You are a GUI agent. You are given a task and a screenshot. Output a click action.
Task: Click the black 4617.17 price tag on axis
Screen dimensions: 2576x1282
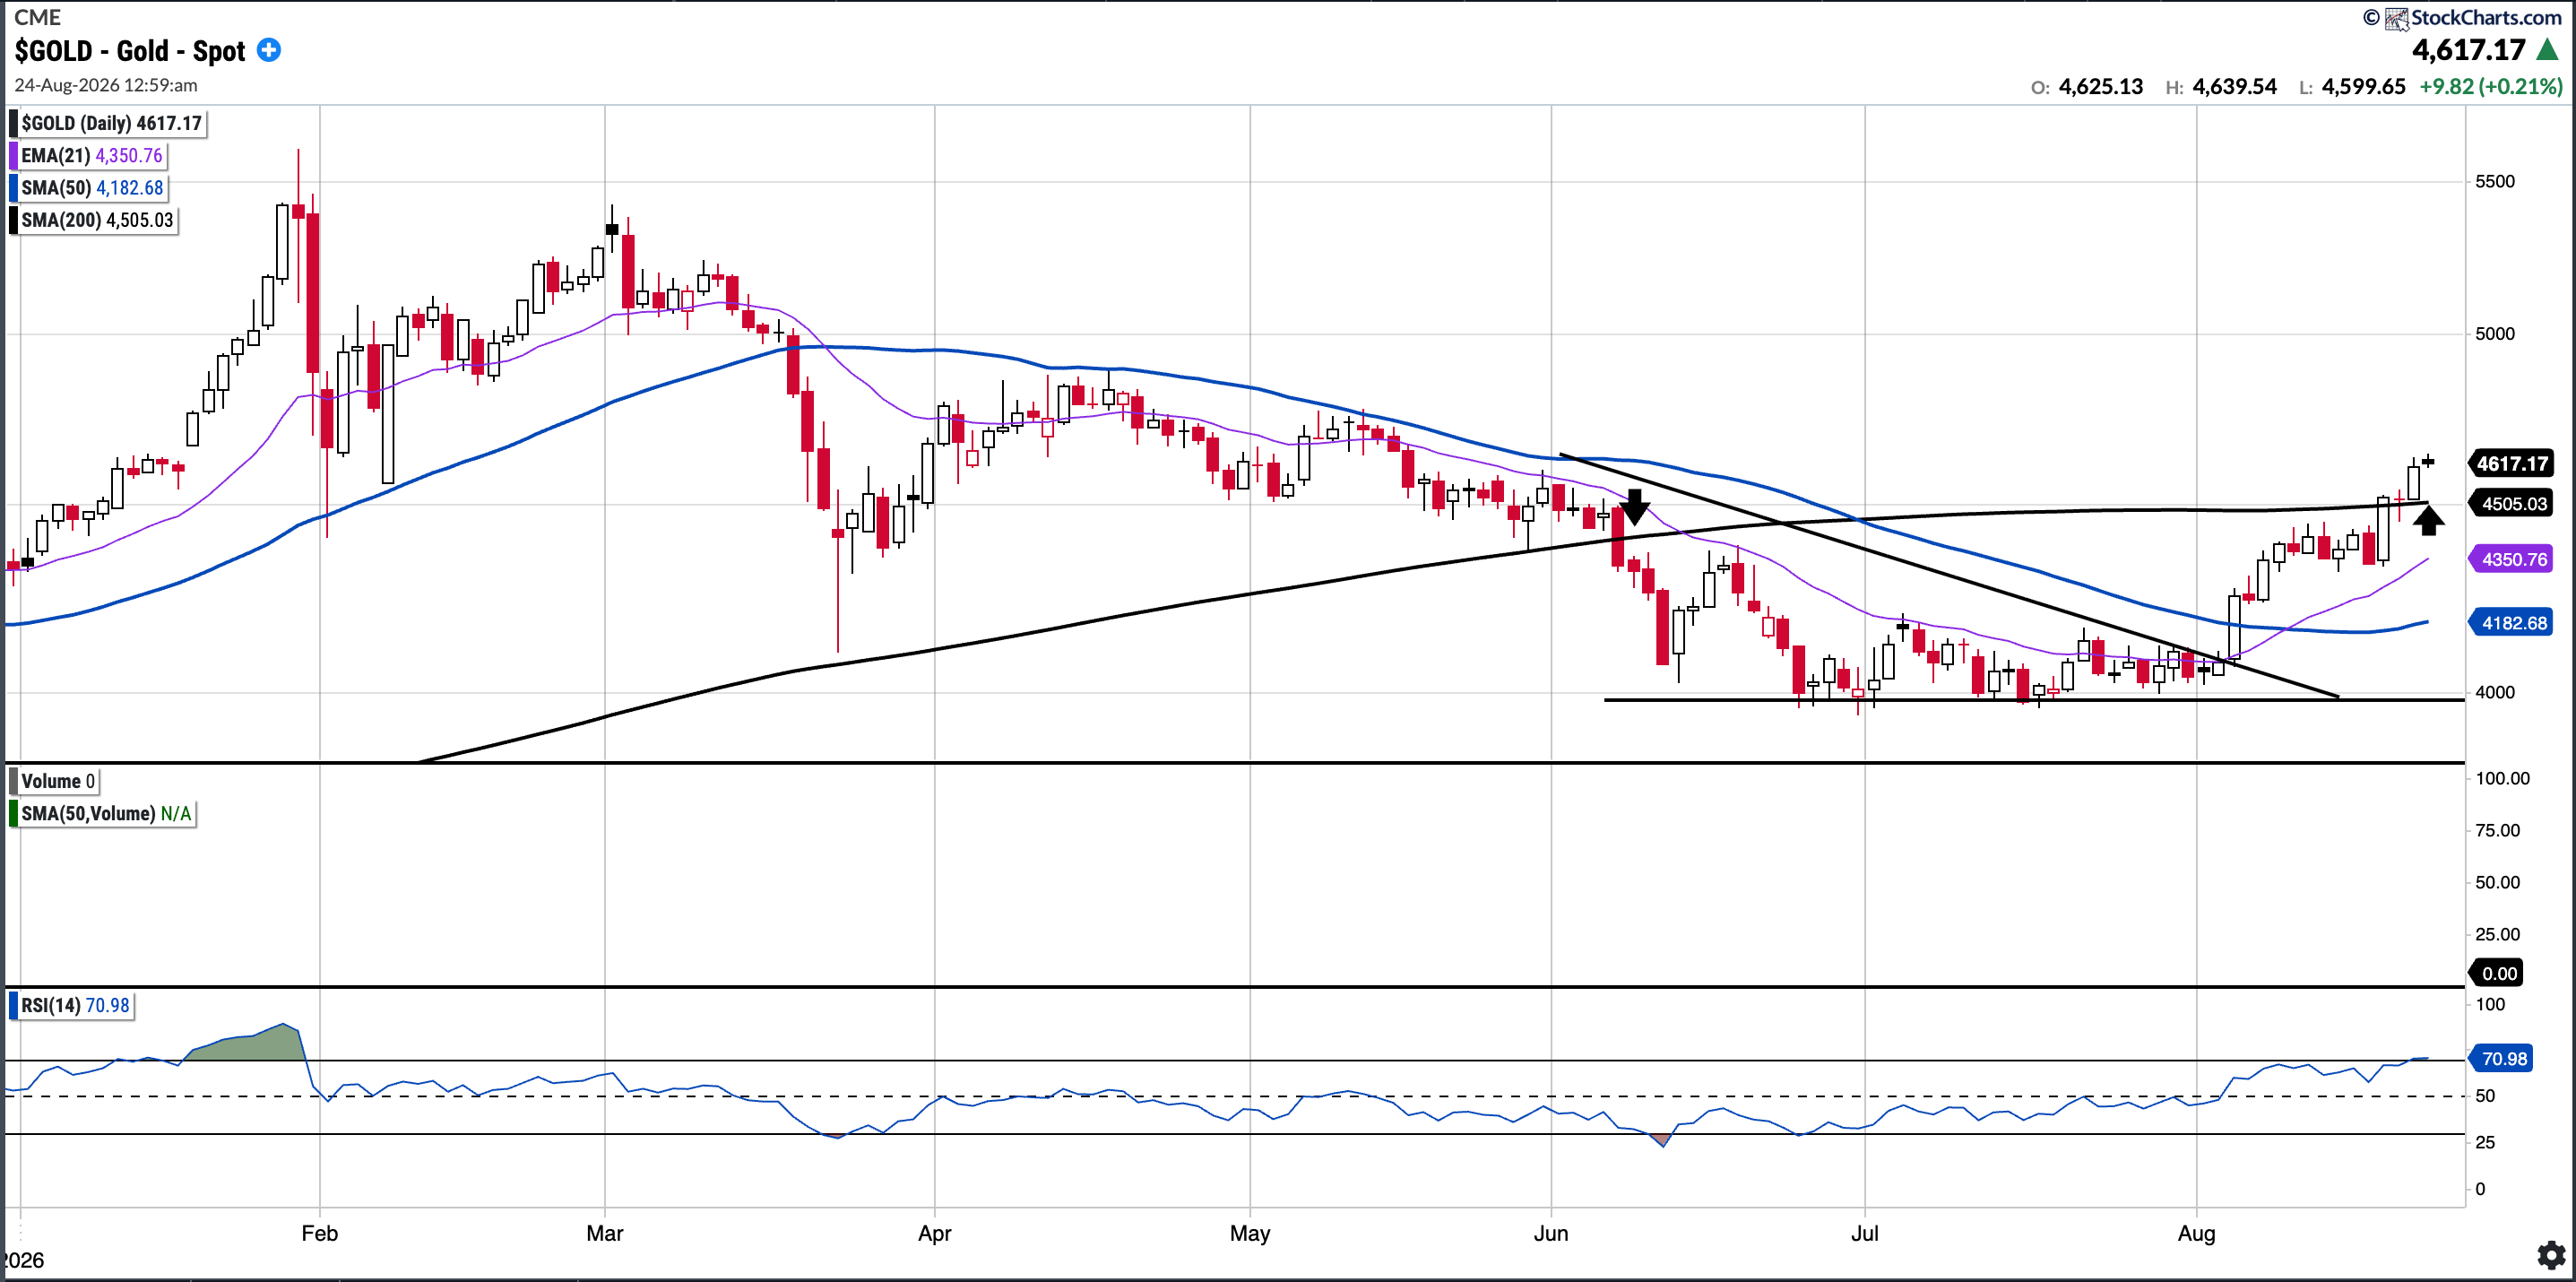tap(2511, 463)
